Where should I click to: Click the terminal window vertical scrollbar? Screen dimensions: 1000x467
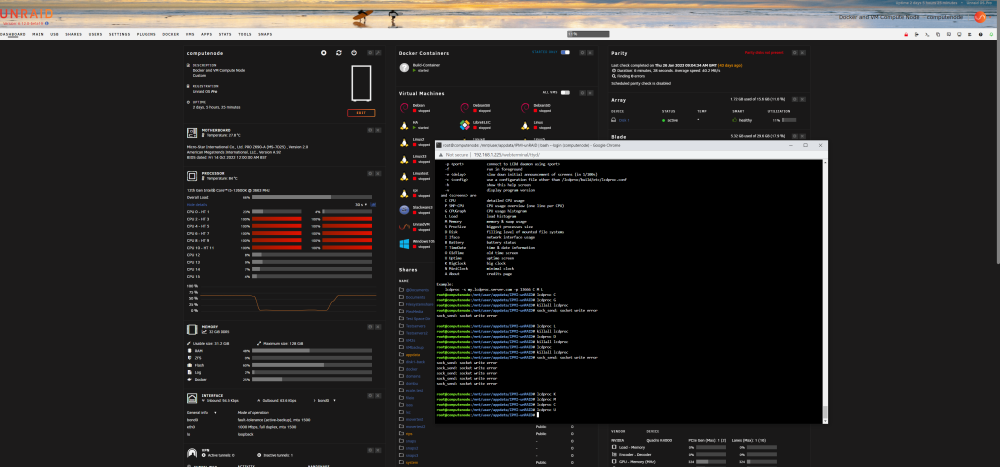click(825, 290)
